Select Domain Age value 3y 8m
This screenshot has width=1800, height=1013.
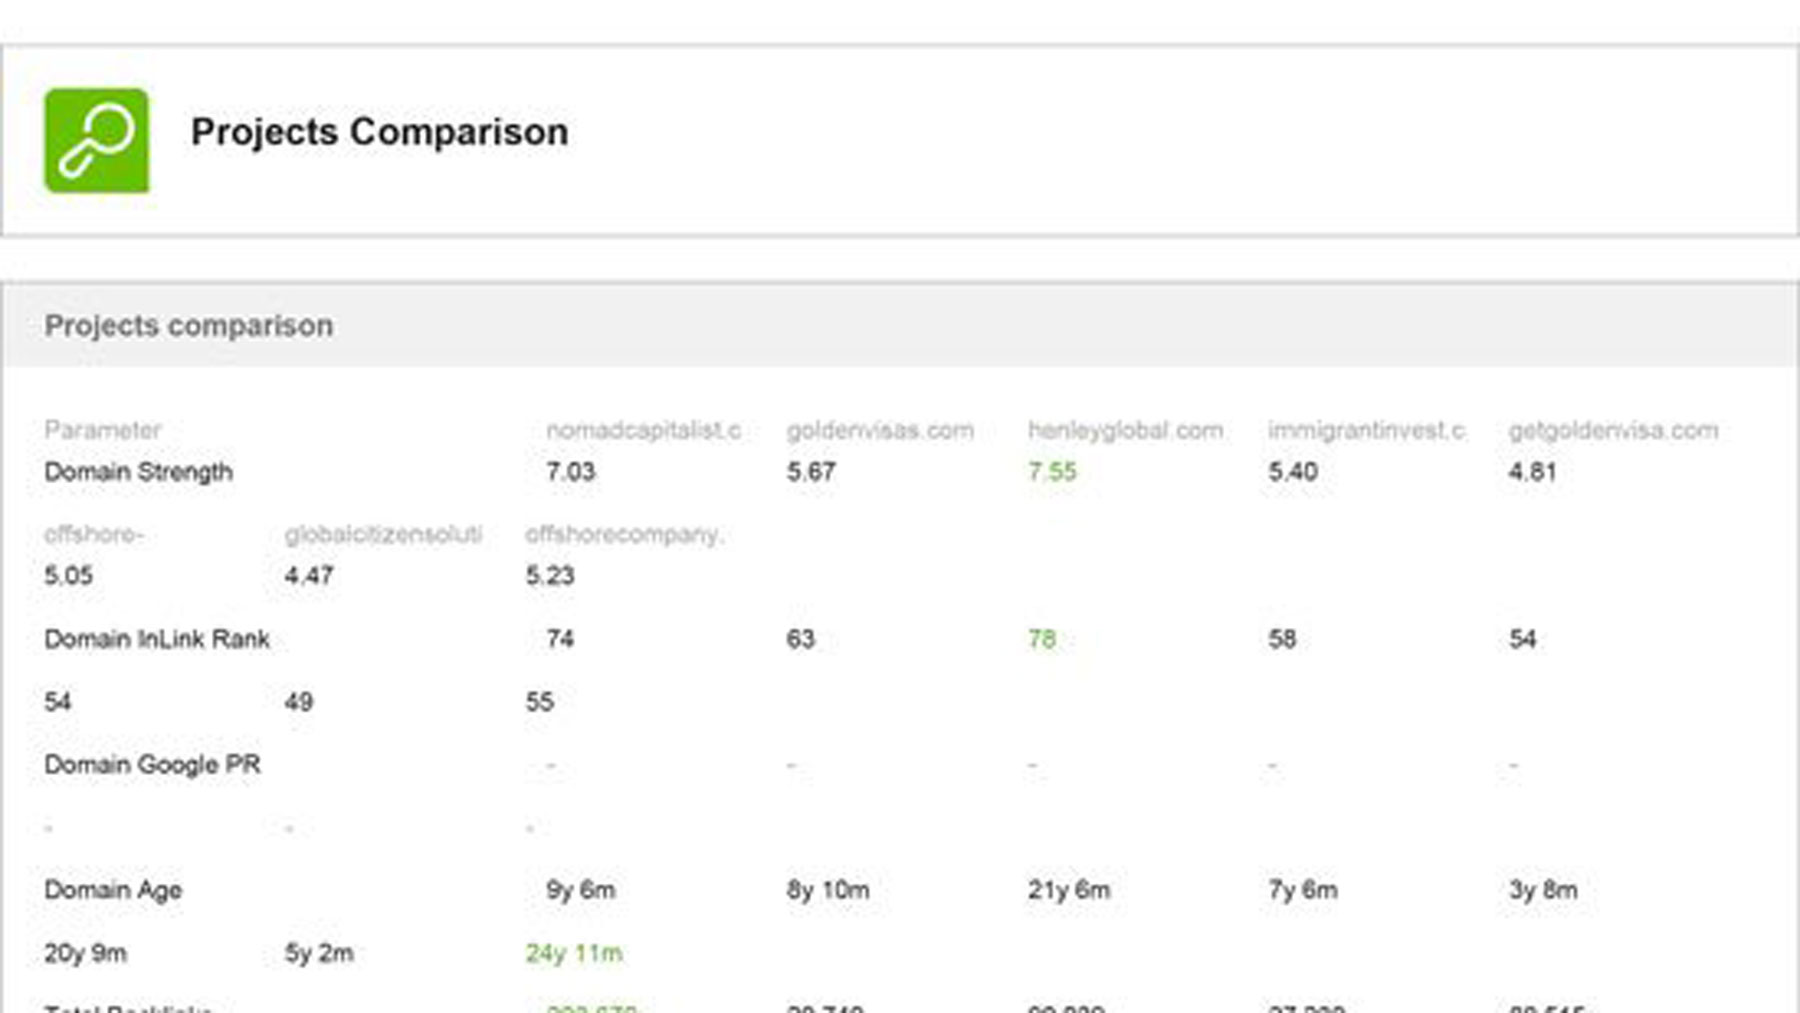1543,890
